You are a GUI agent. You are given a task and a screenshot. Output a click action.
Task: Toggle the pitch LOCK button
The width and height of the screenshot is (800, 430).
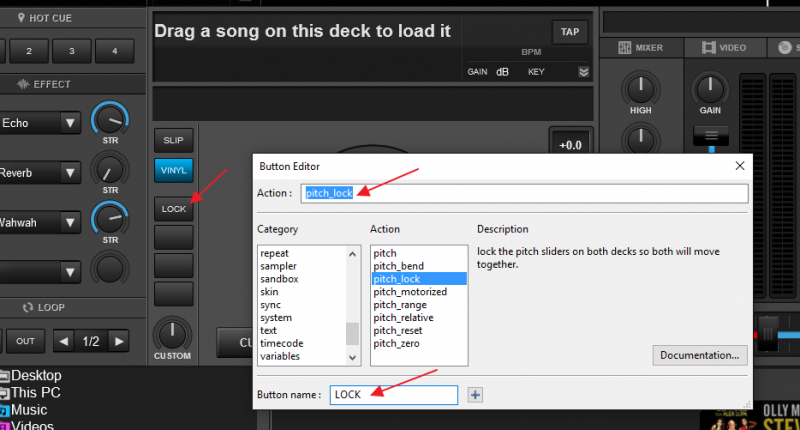pyautogui.click(x=173, y=209)
